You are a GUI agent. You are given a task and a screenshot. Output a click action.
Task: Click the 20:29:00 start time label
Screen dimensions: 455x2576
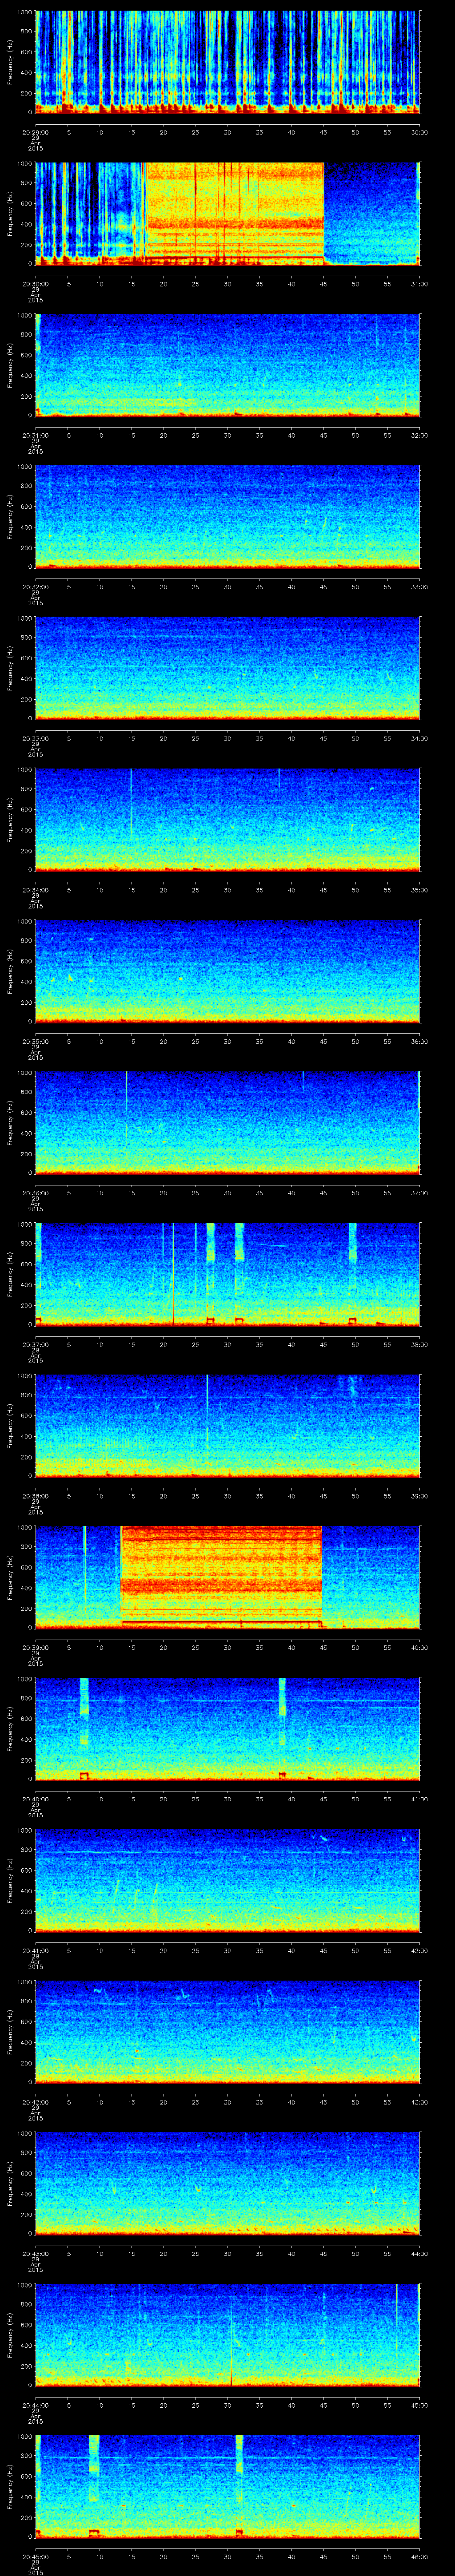[x=35, y=132]
